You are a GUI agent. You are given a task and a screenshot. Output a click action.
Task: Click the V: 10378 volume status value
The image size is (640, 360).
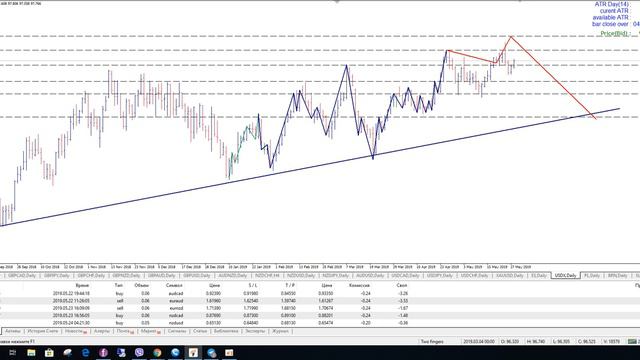612,341
